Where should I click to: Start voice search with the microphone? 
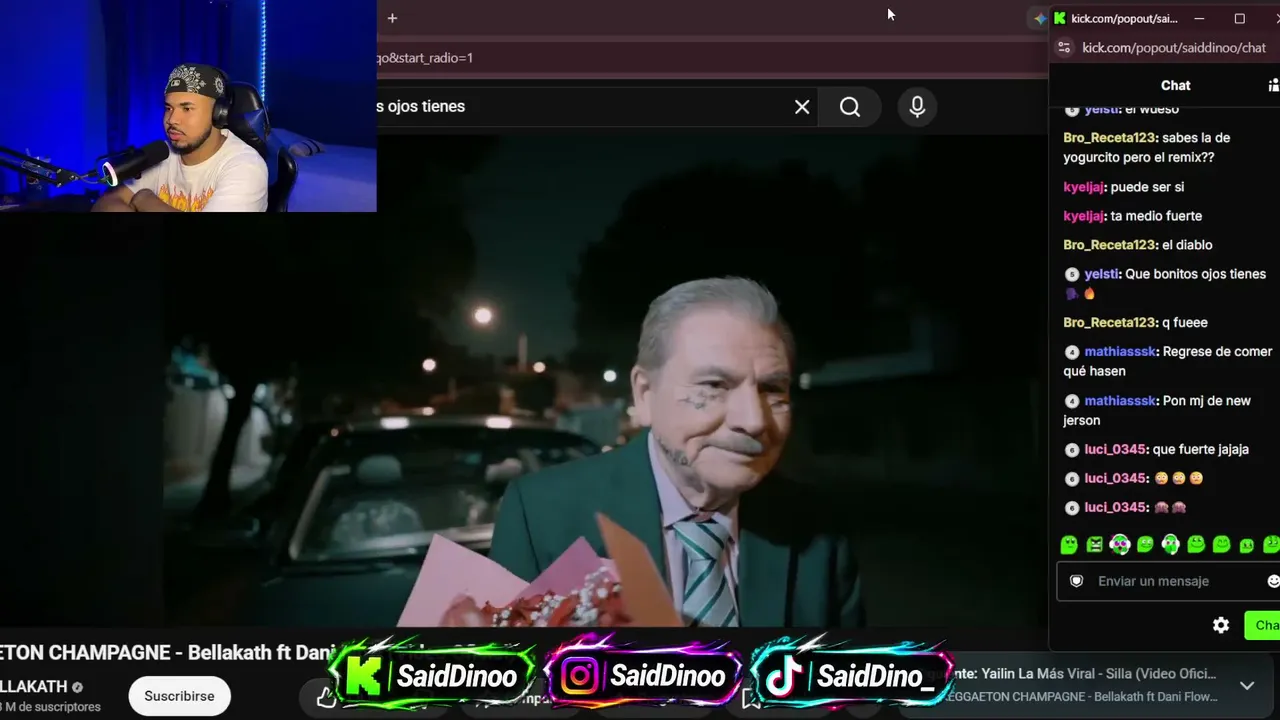click(x=917, y=107)
